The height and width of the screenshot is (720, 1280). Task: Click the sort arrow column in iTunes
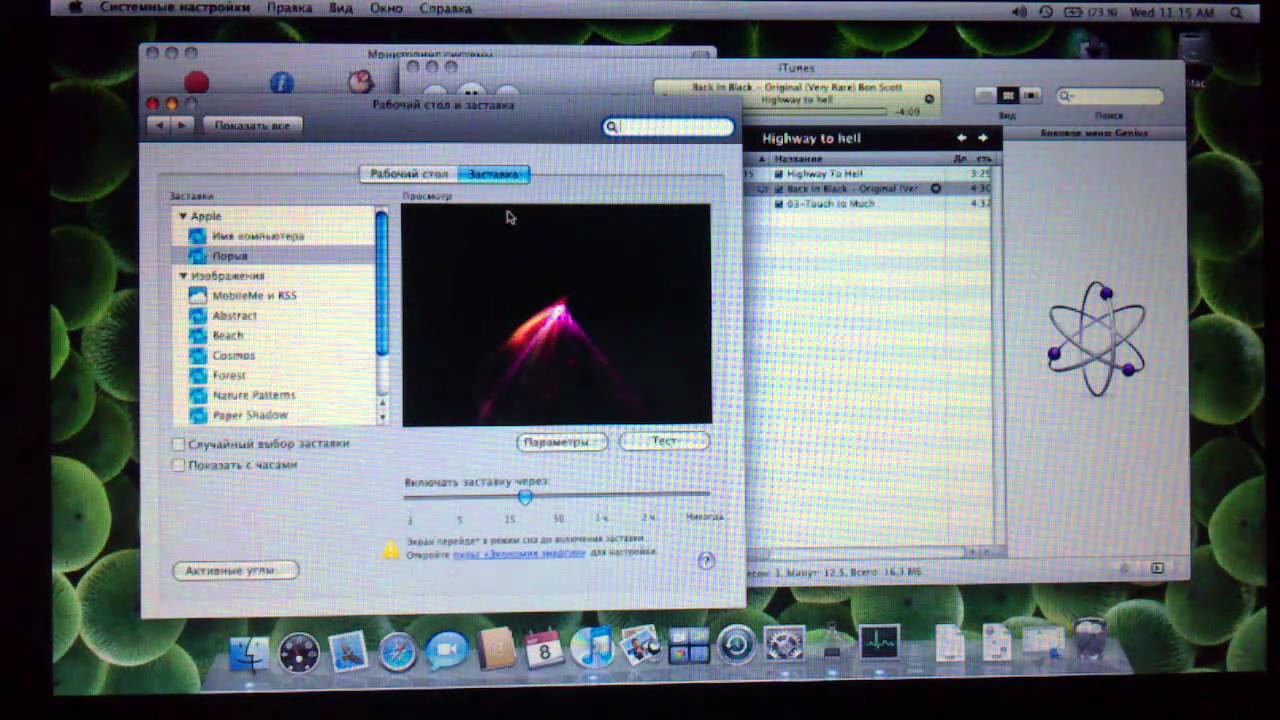point(761,159)
